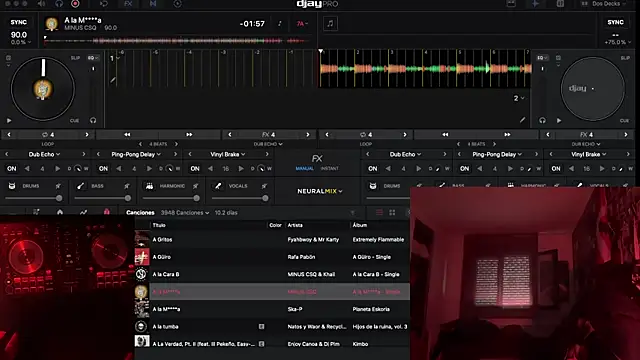Sort library by Álbum column header
This screenshot has width=640, height=360.
tap(360, 225)
